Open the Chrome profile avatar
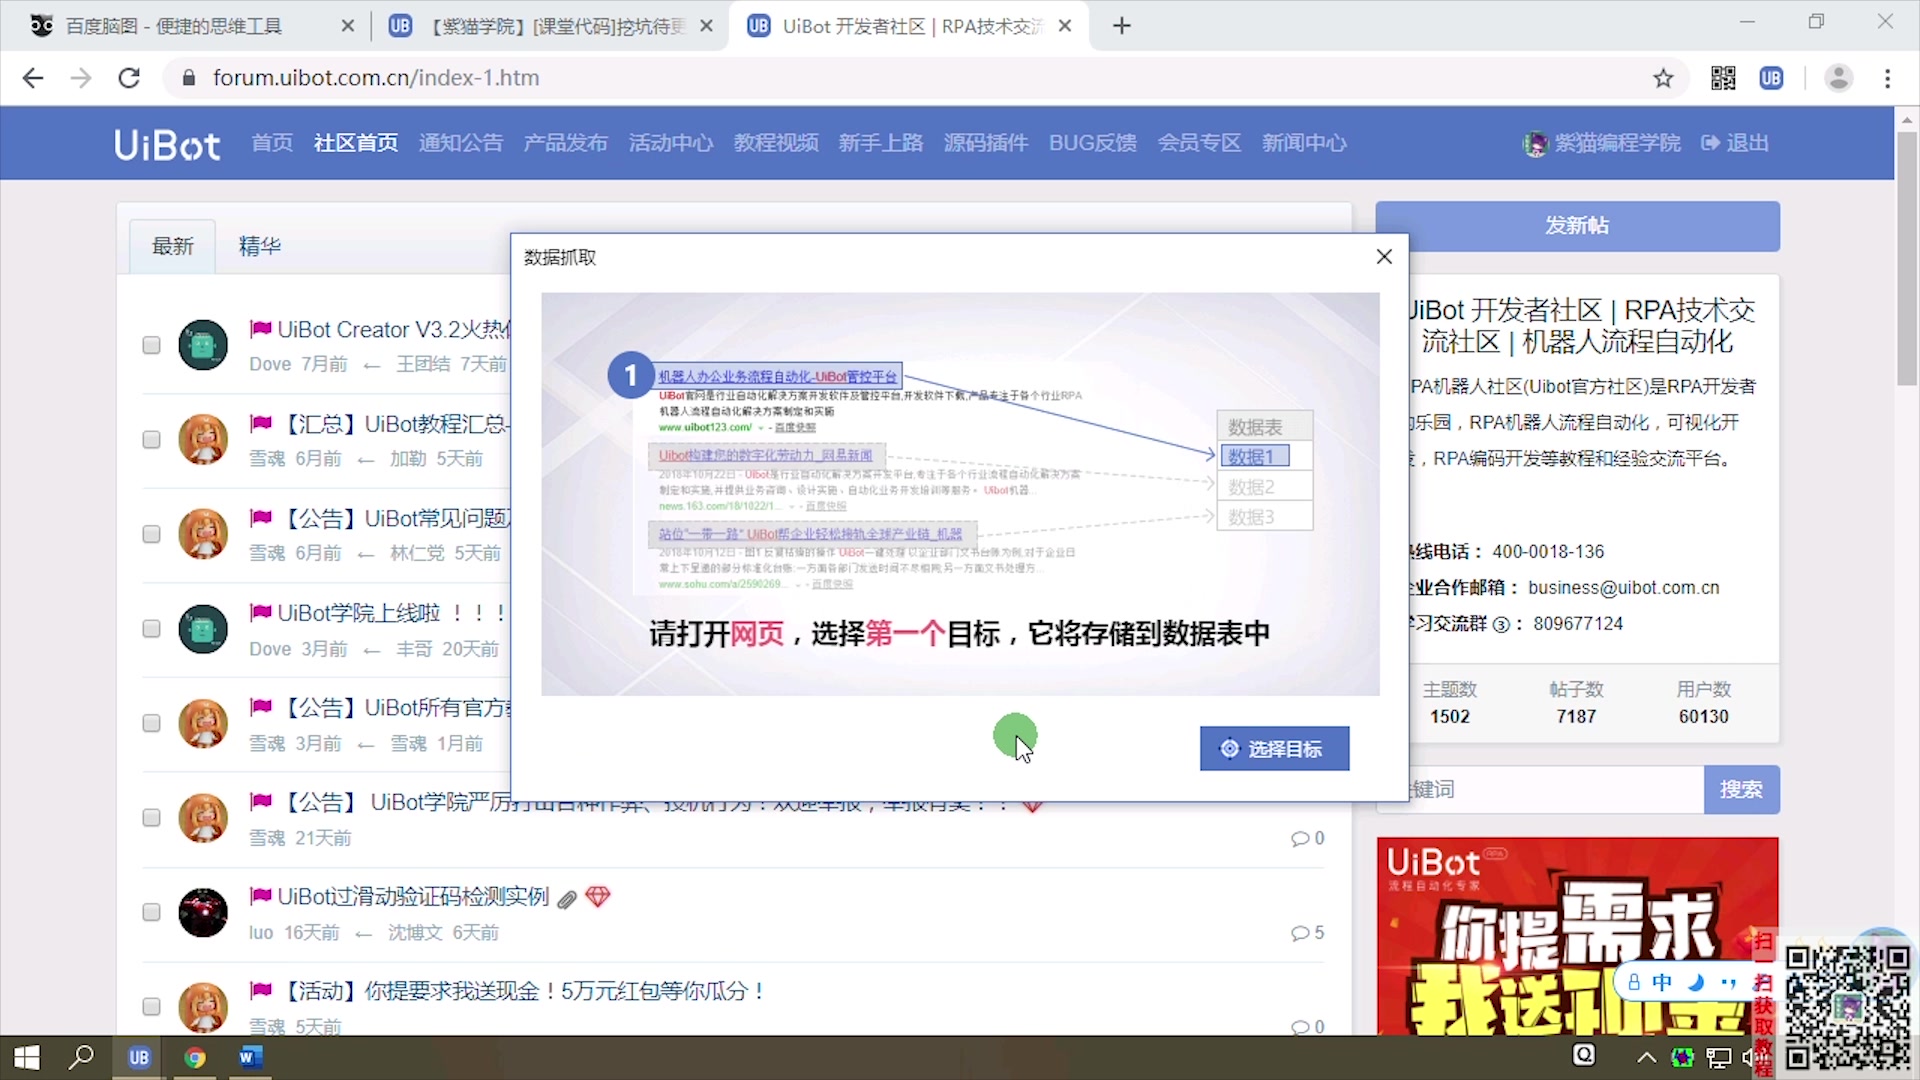The image size is (1920, 1080). pos(1839,78)
